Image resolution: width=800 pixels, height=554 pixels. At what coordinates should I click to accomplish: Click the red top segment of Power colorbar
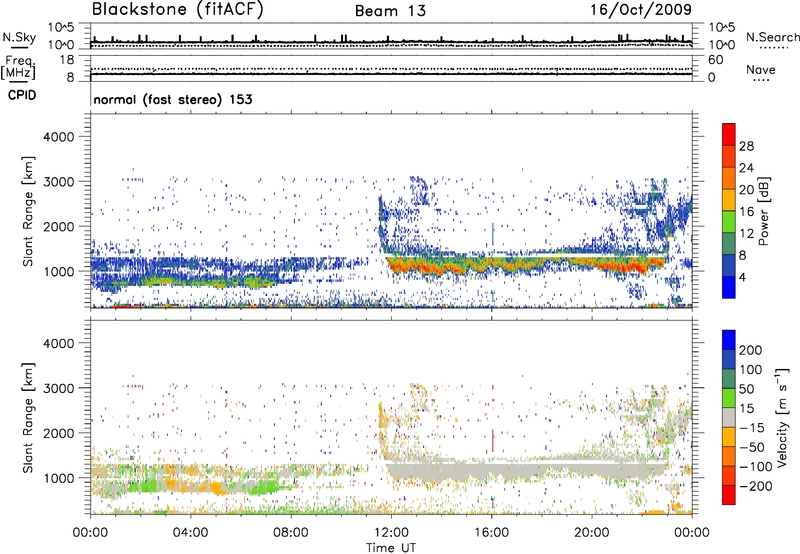729,135
